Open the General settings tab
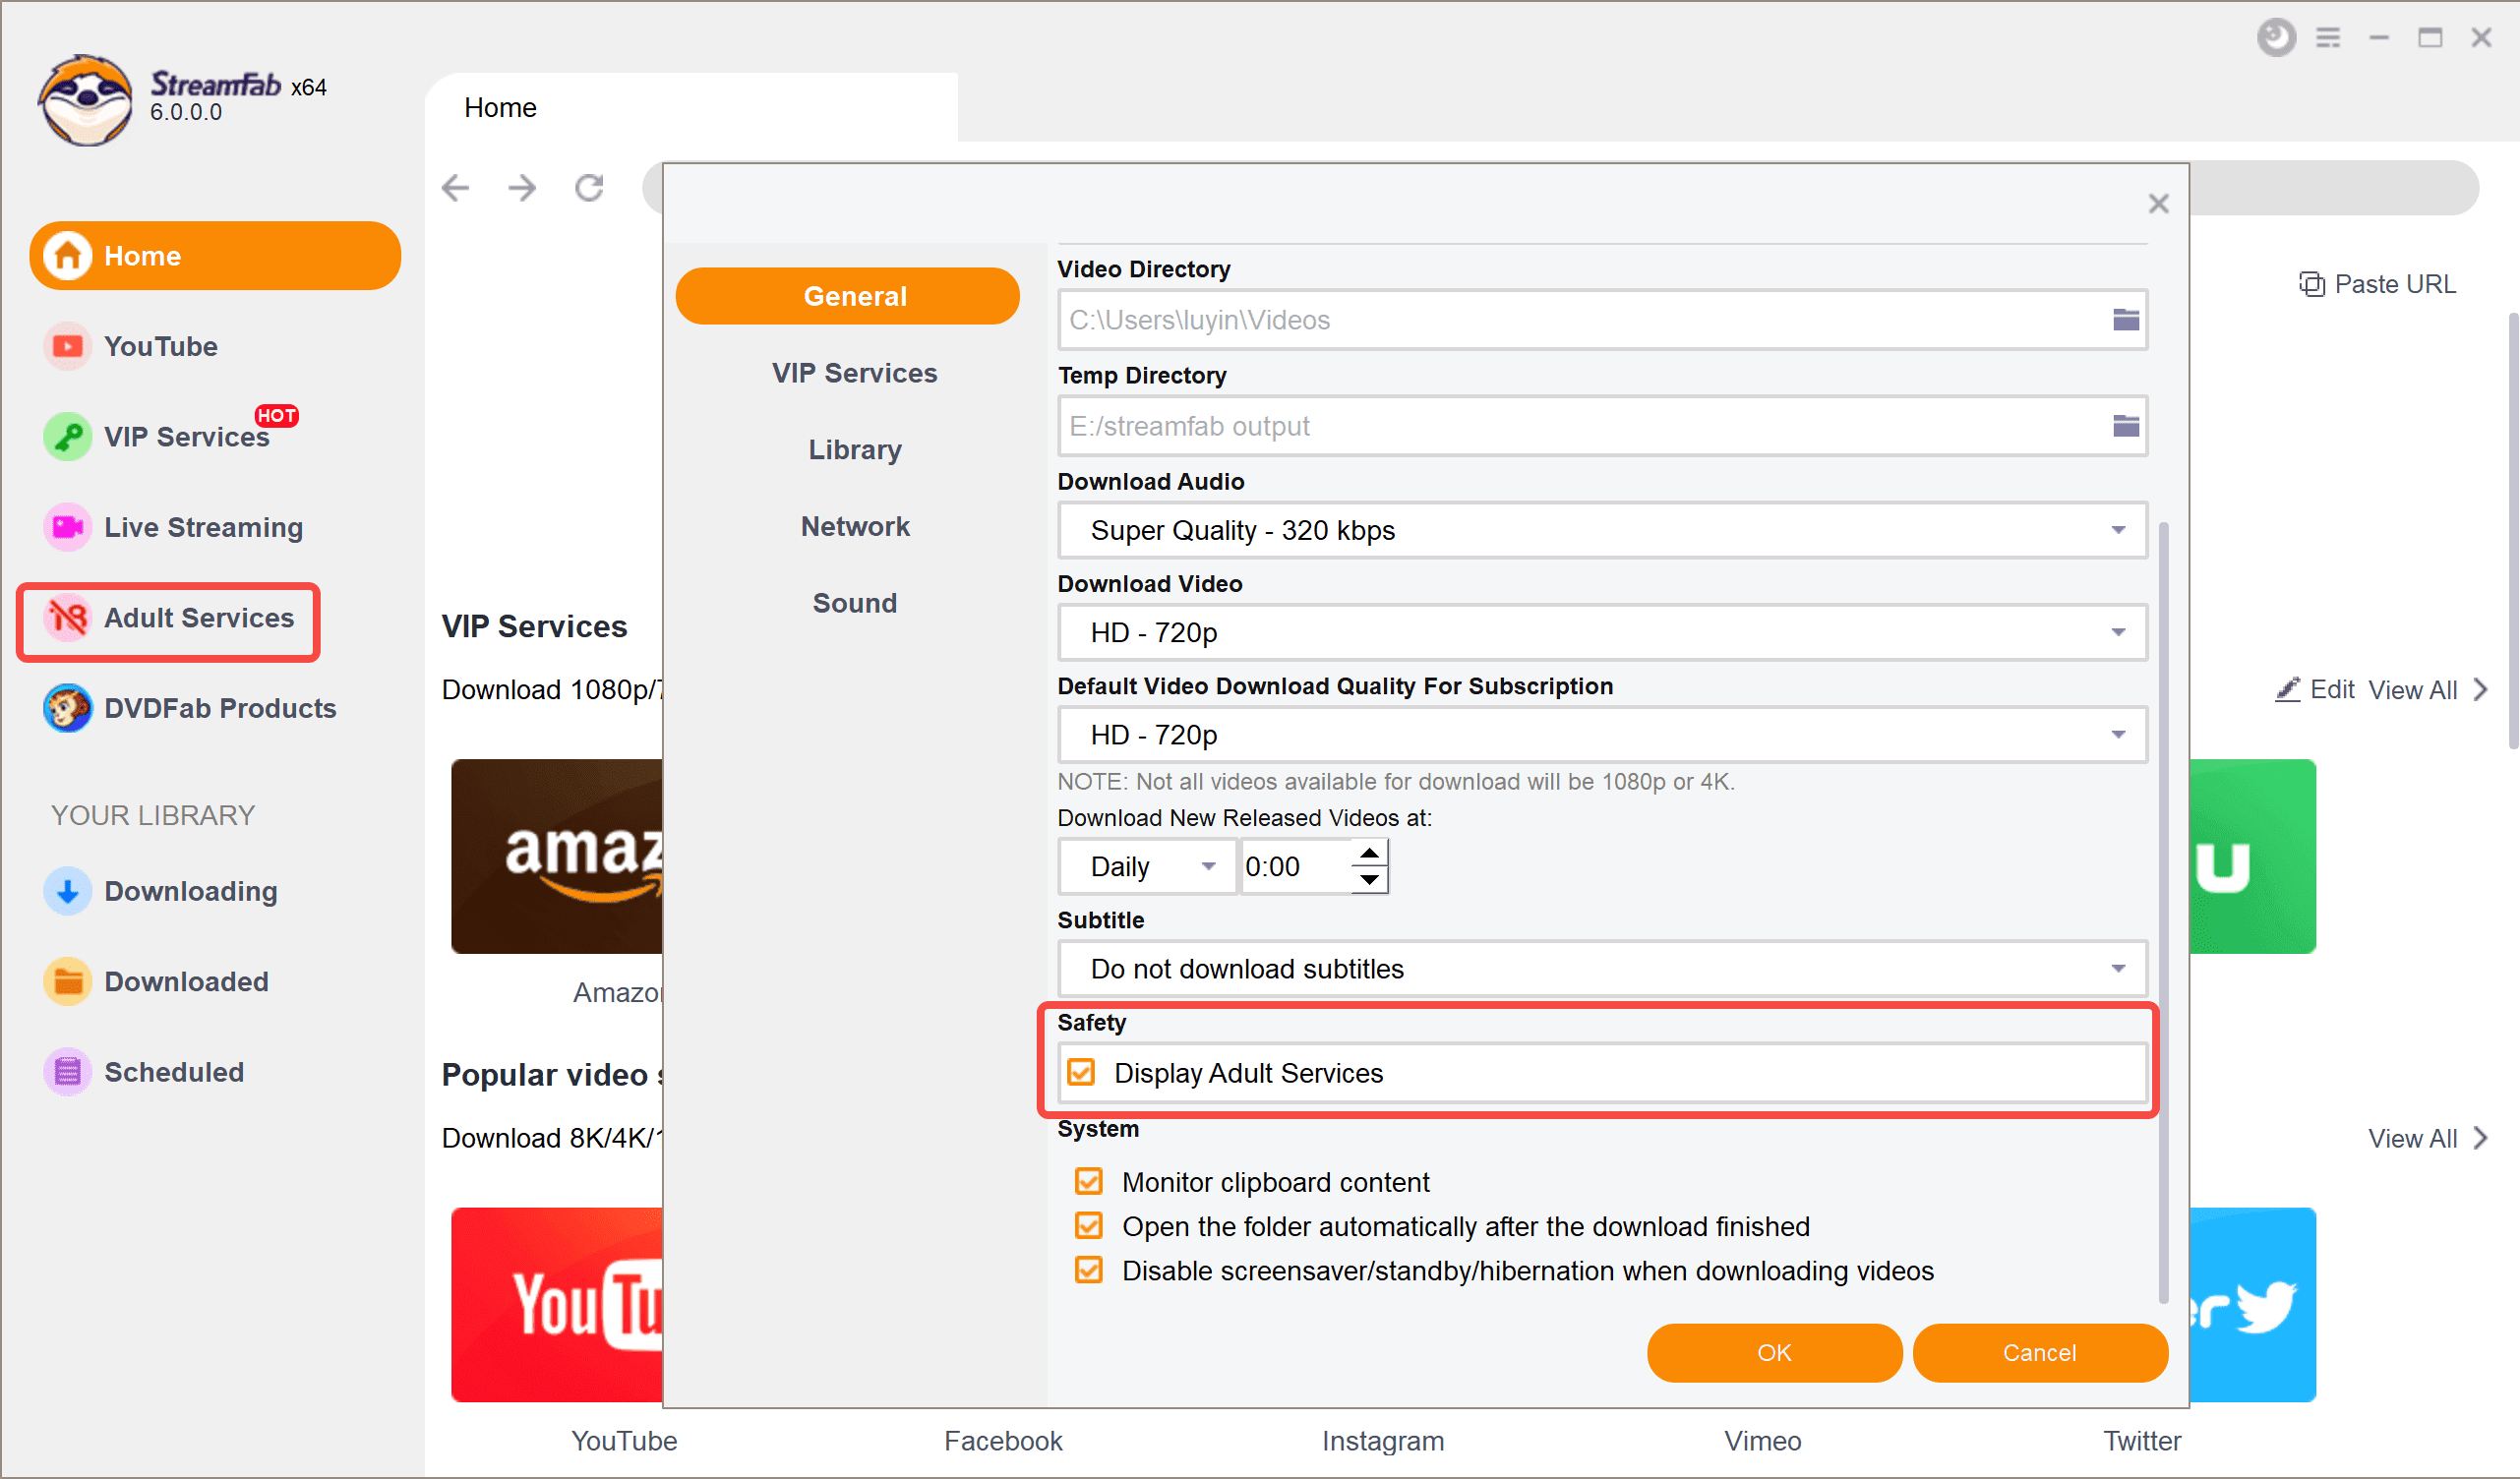2520x1479 pixels. [x=854, y=294]
